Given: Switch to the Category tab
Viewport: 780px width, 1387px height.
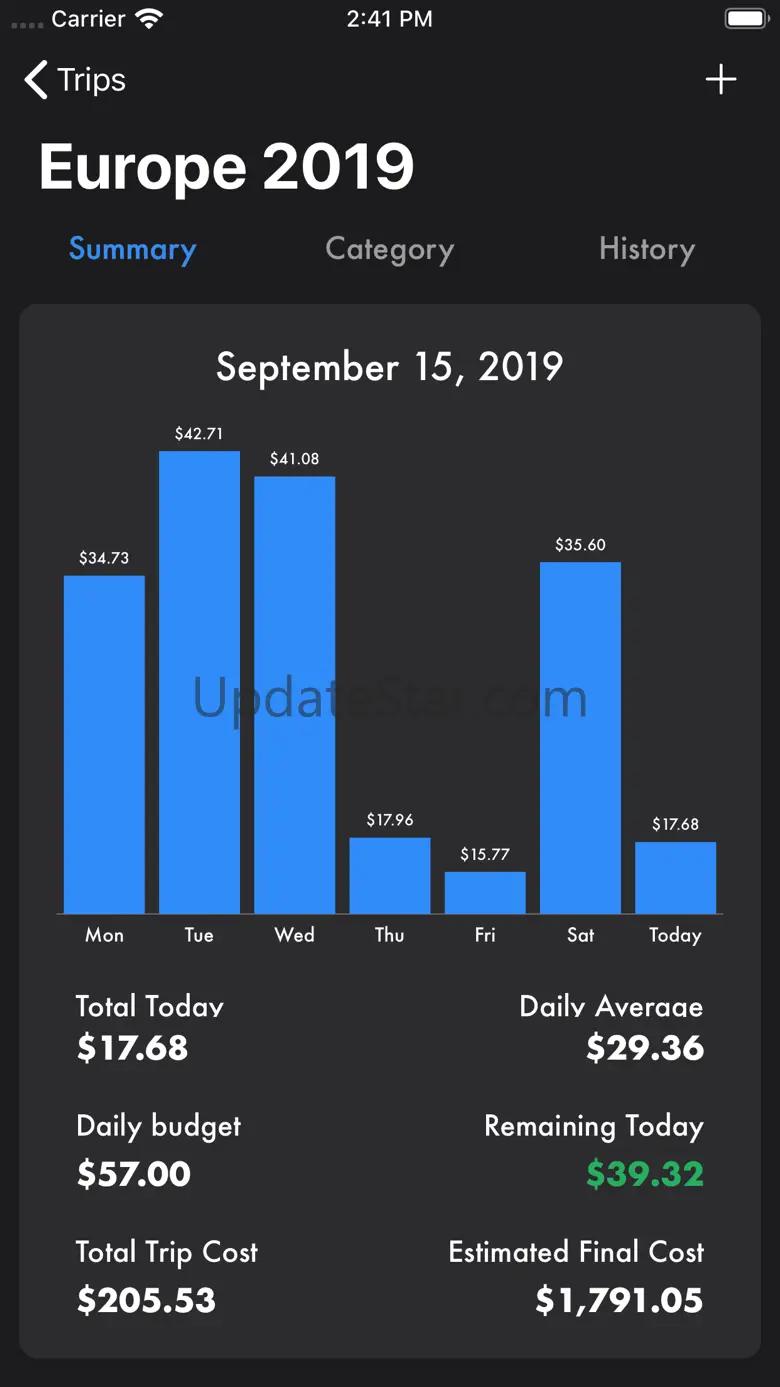Looking at the screenshot, I should (389, 249).
